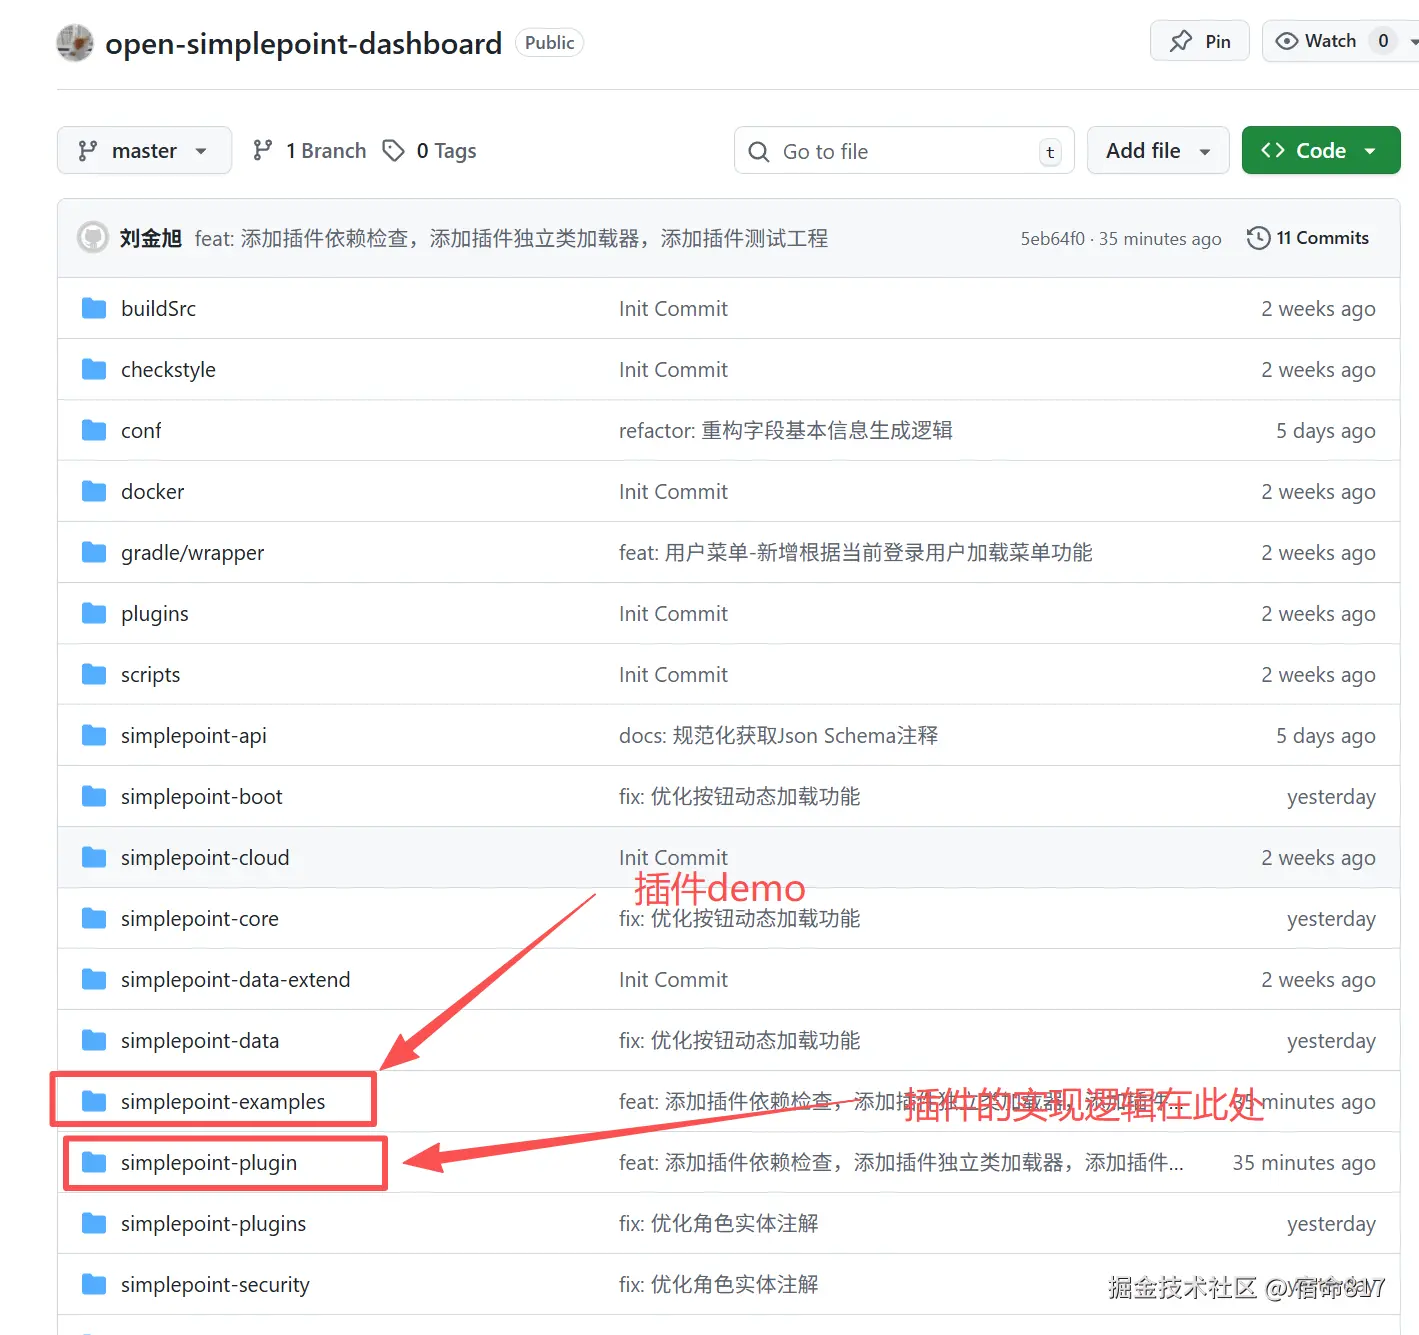Open the green Code dropdown
Viewport: 1419px width, 1335px height.
click(x=1321, y=150)
